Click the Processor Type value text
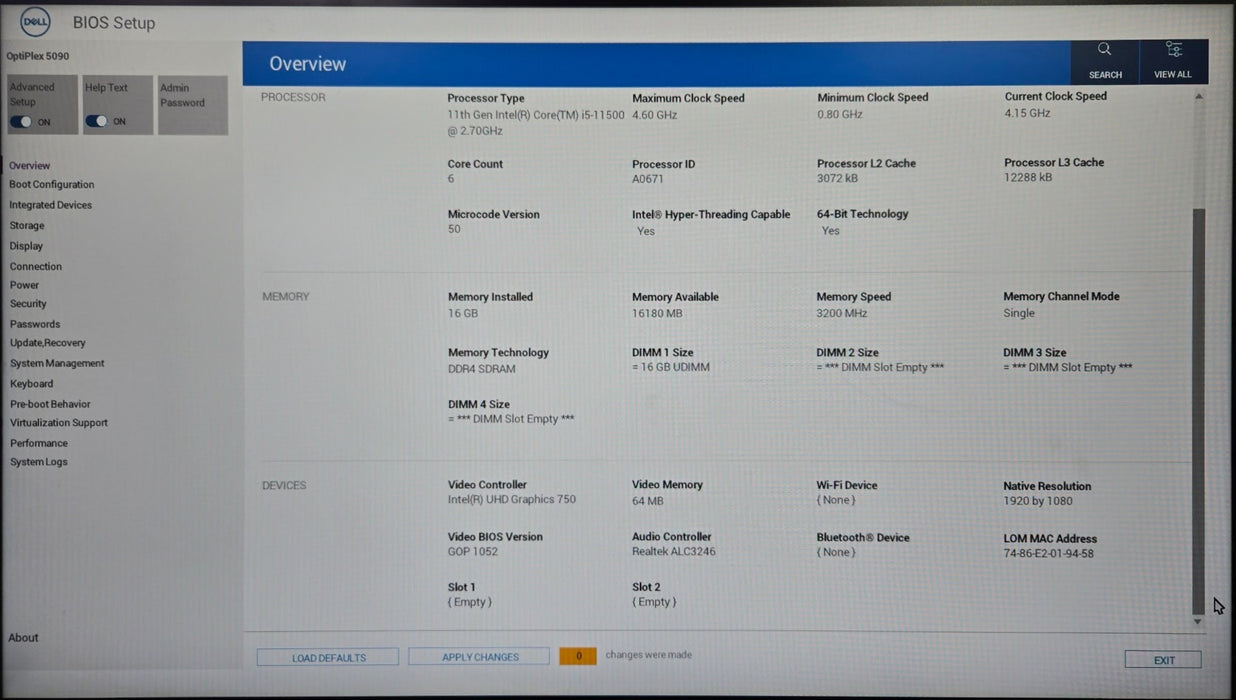This screenshot has height=700, width=1236. (536, 123)
